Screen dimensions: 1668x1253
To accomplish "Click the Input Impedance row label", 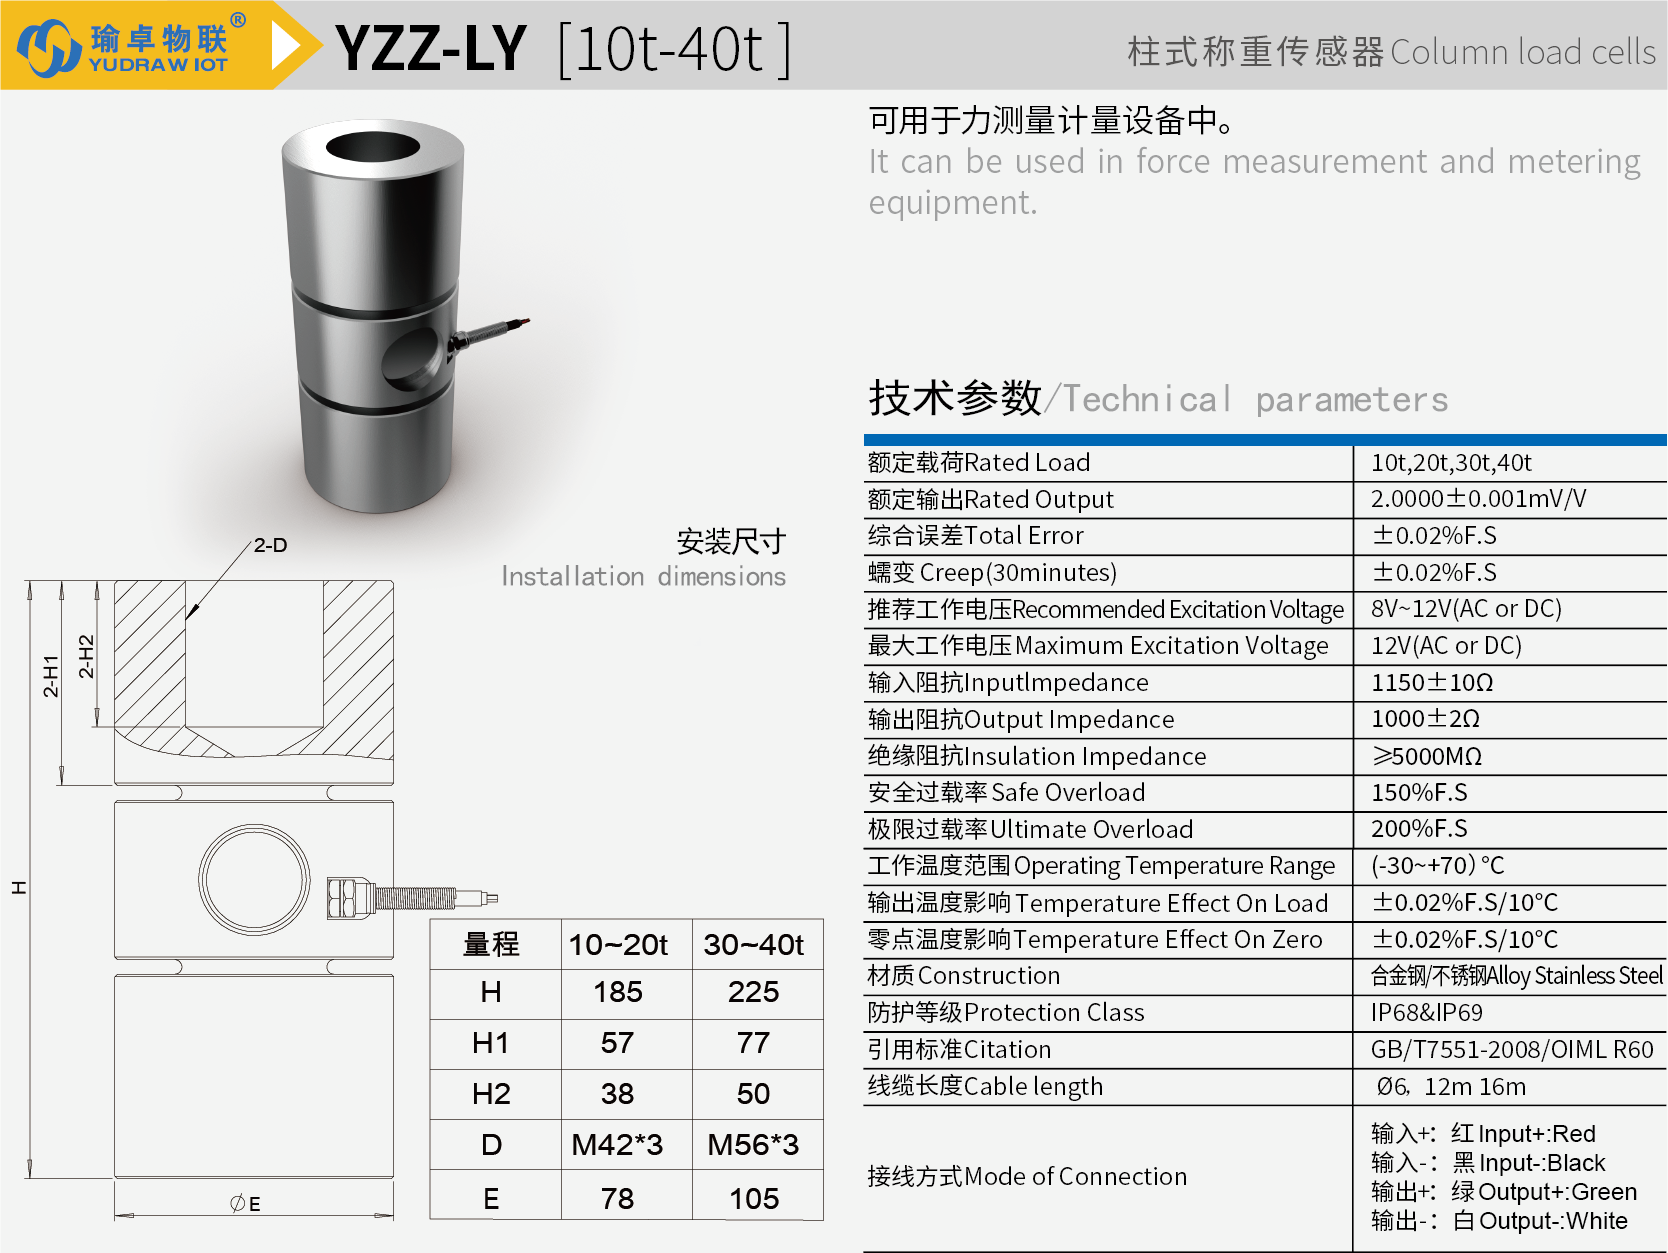I will tap(1008, 683).
